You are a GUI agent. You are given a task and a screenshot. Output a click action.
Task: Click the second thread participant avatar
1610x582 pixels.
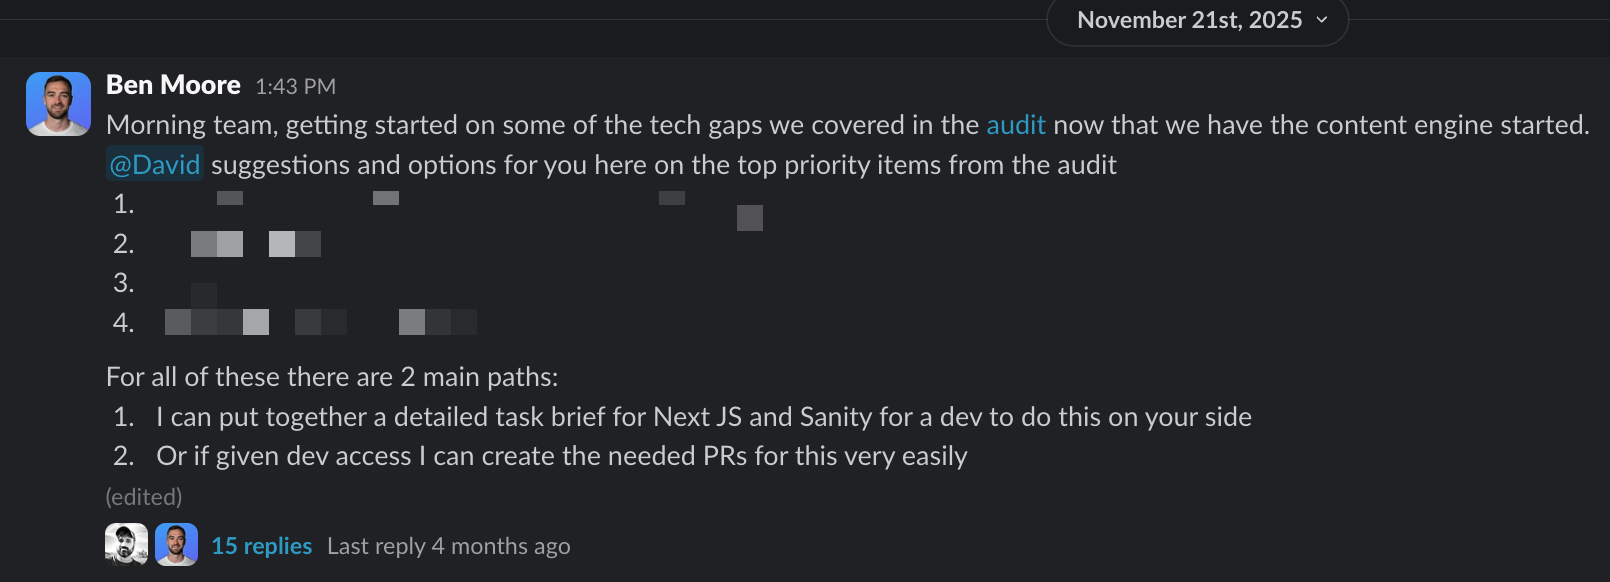pos(178,546)
